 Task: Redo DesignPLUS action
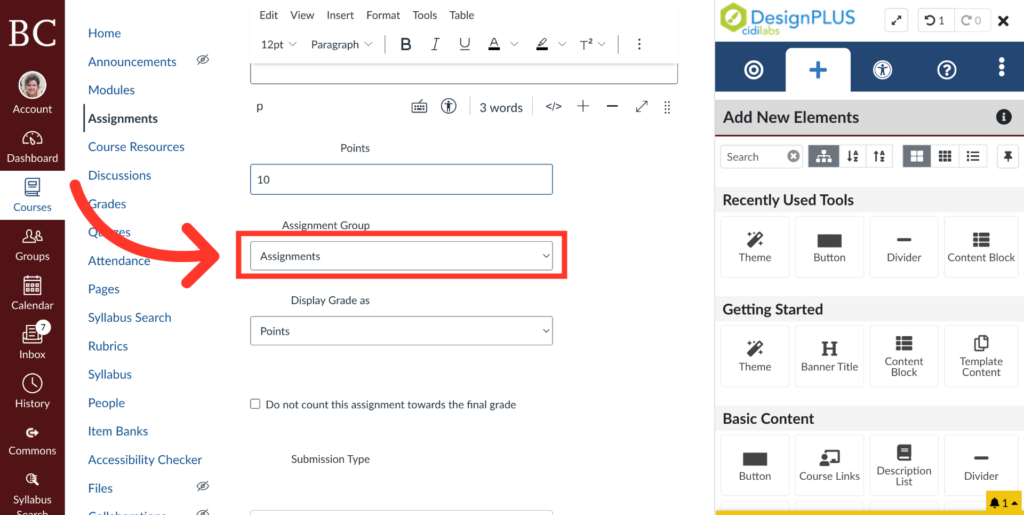coord(972,20)
